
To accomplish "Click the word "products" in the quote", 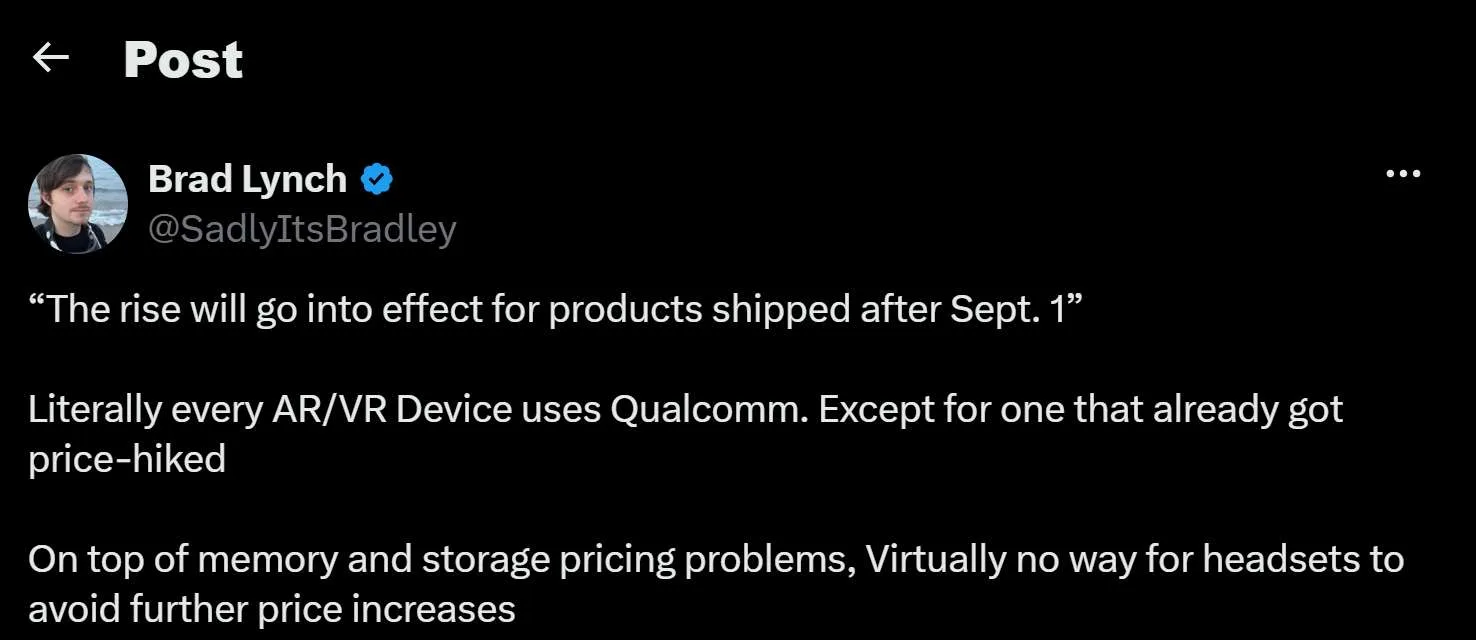I will coord(626,310).
